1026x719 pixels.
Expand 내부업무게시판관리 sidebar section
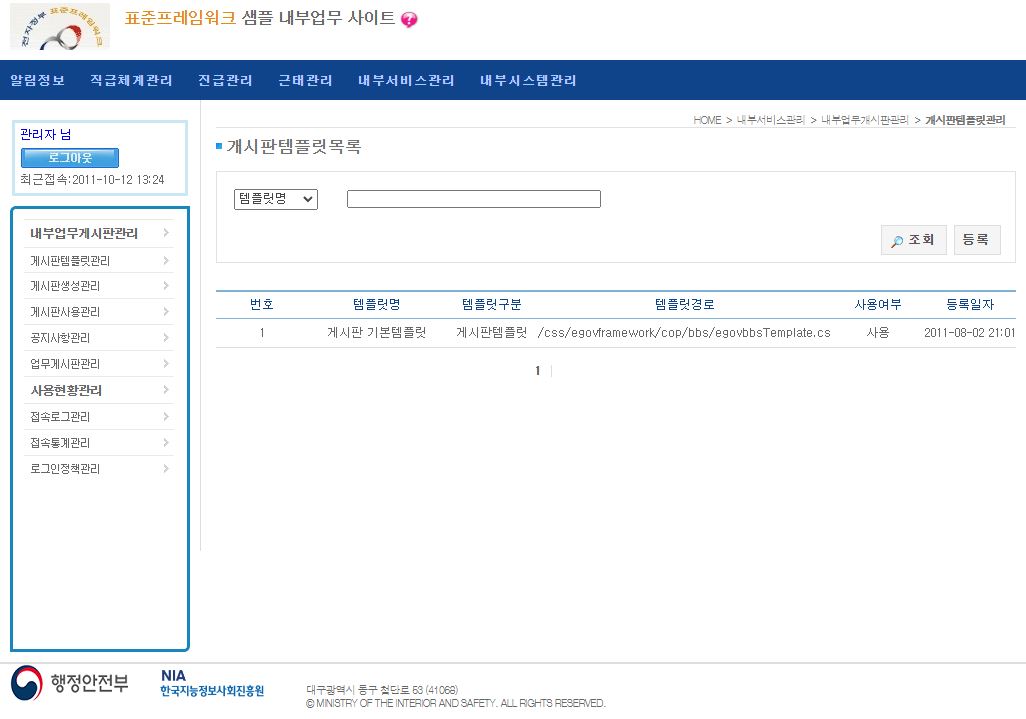[x=84, y=234]
